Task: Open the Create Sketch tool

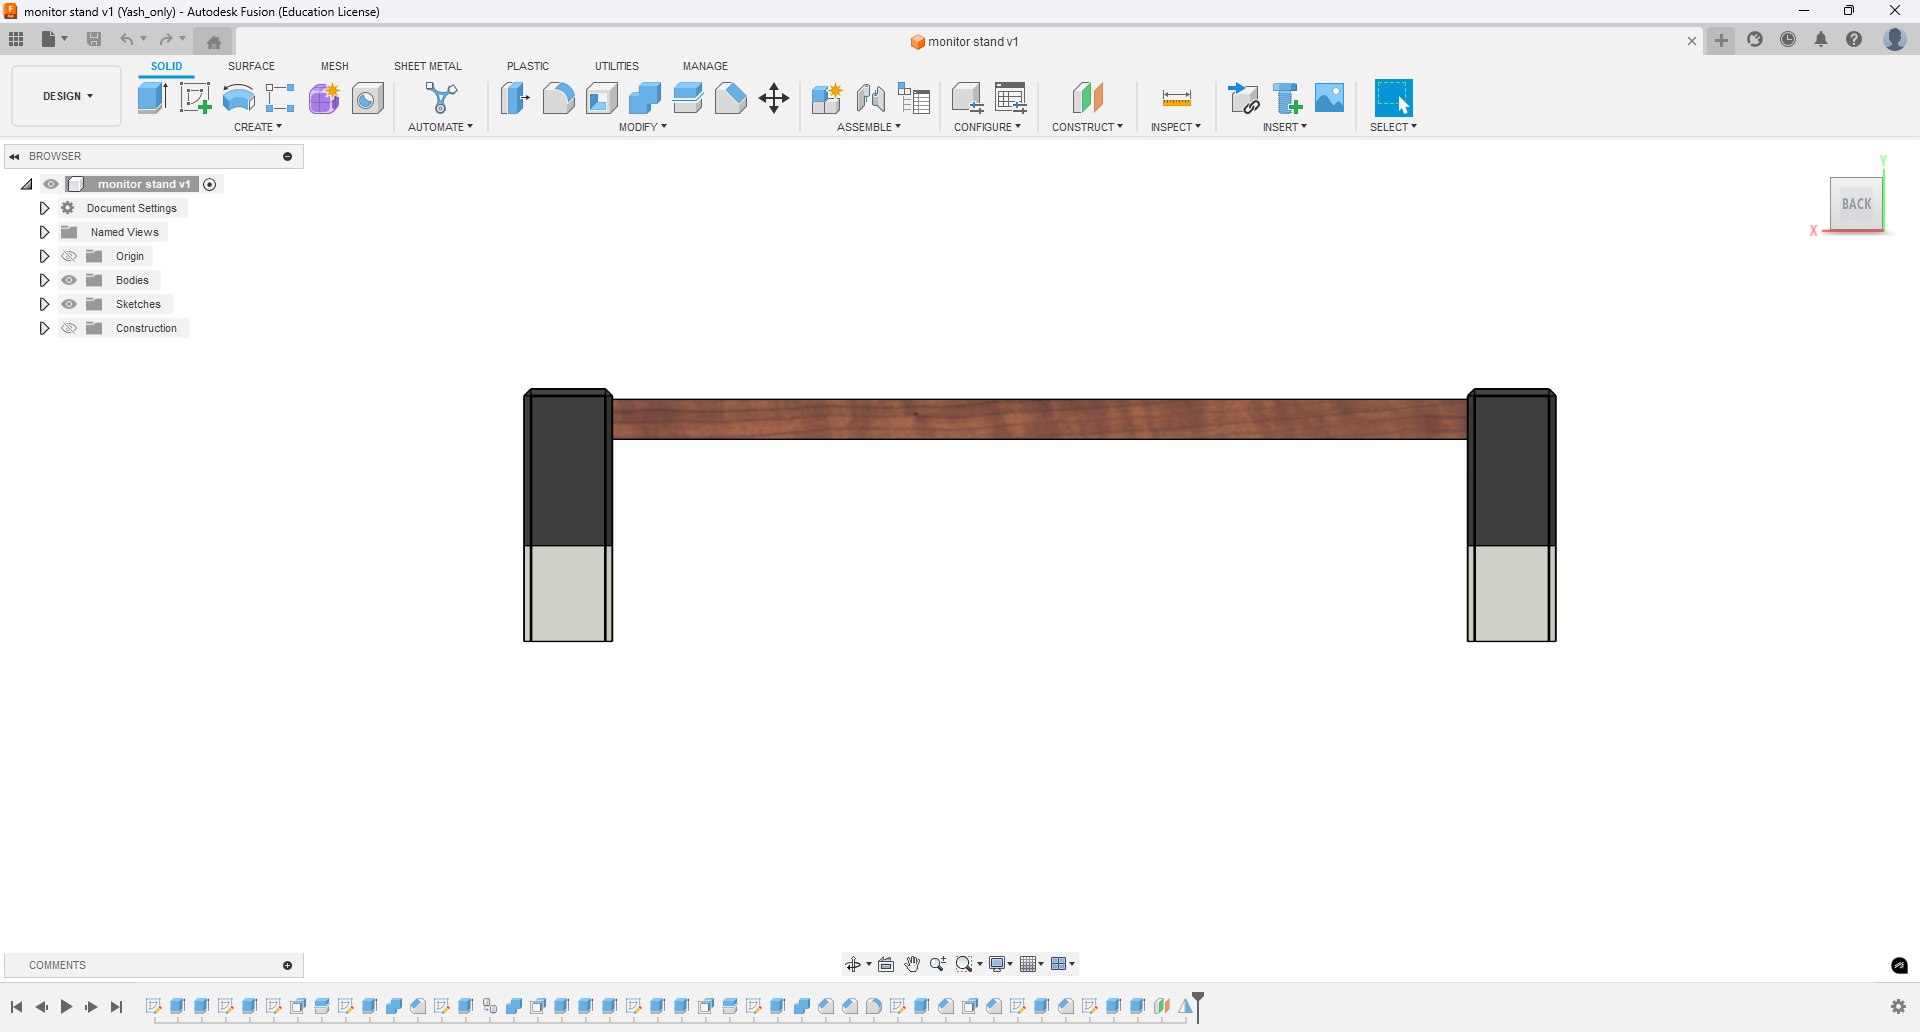Action: coord(195,97)
